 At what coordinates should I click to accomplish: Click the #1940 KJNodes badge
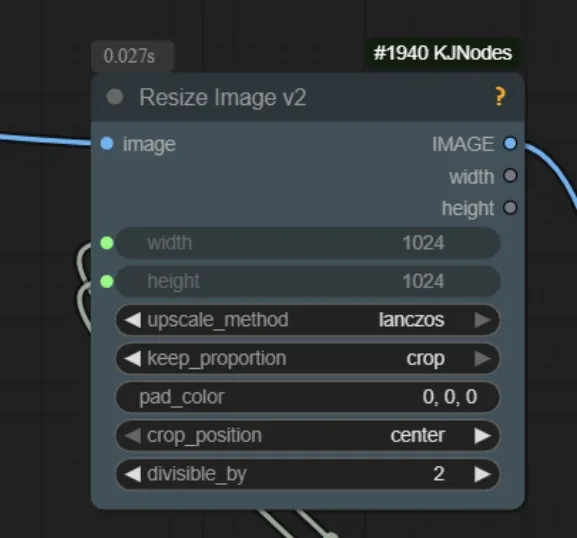[x=442, y=53]
